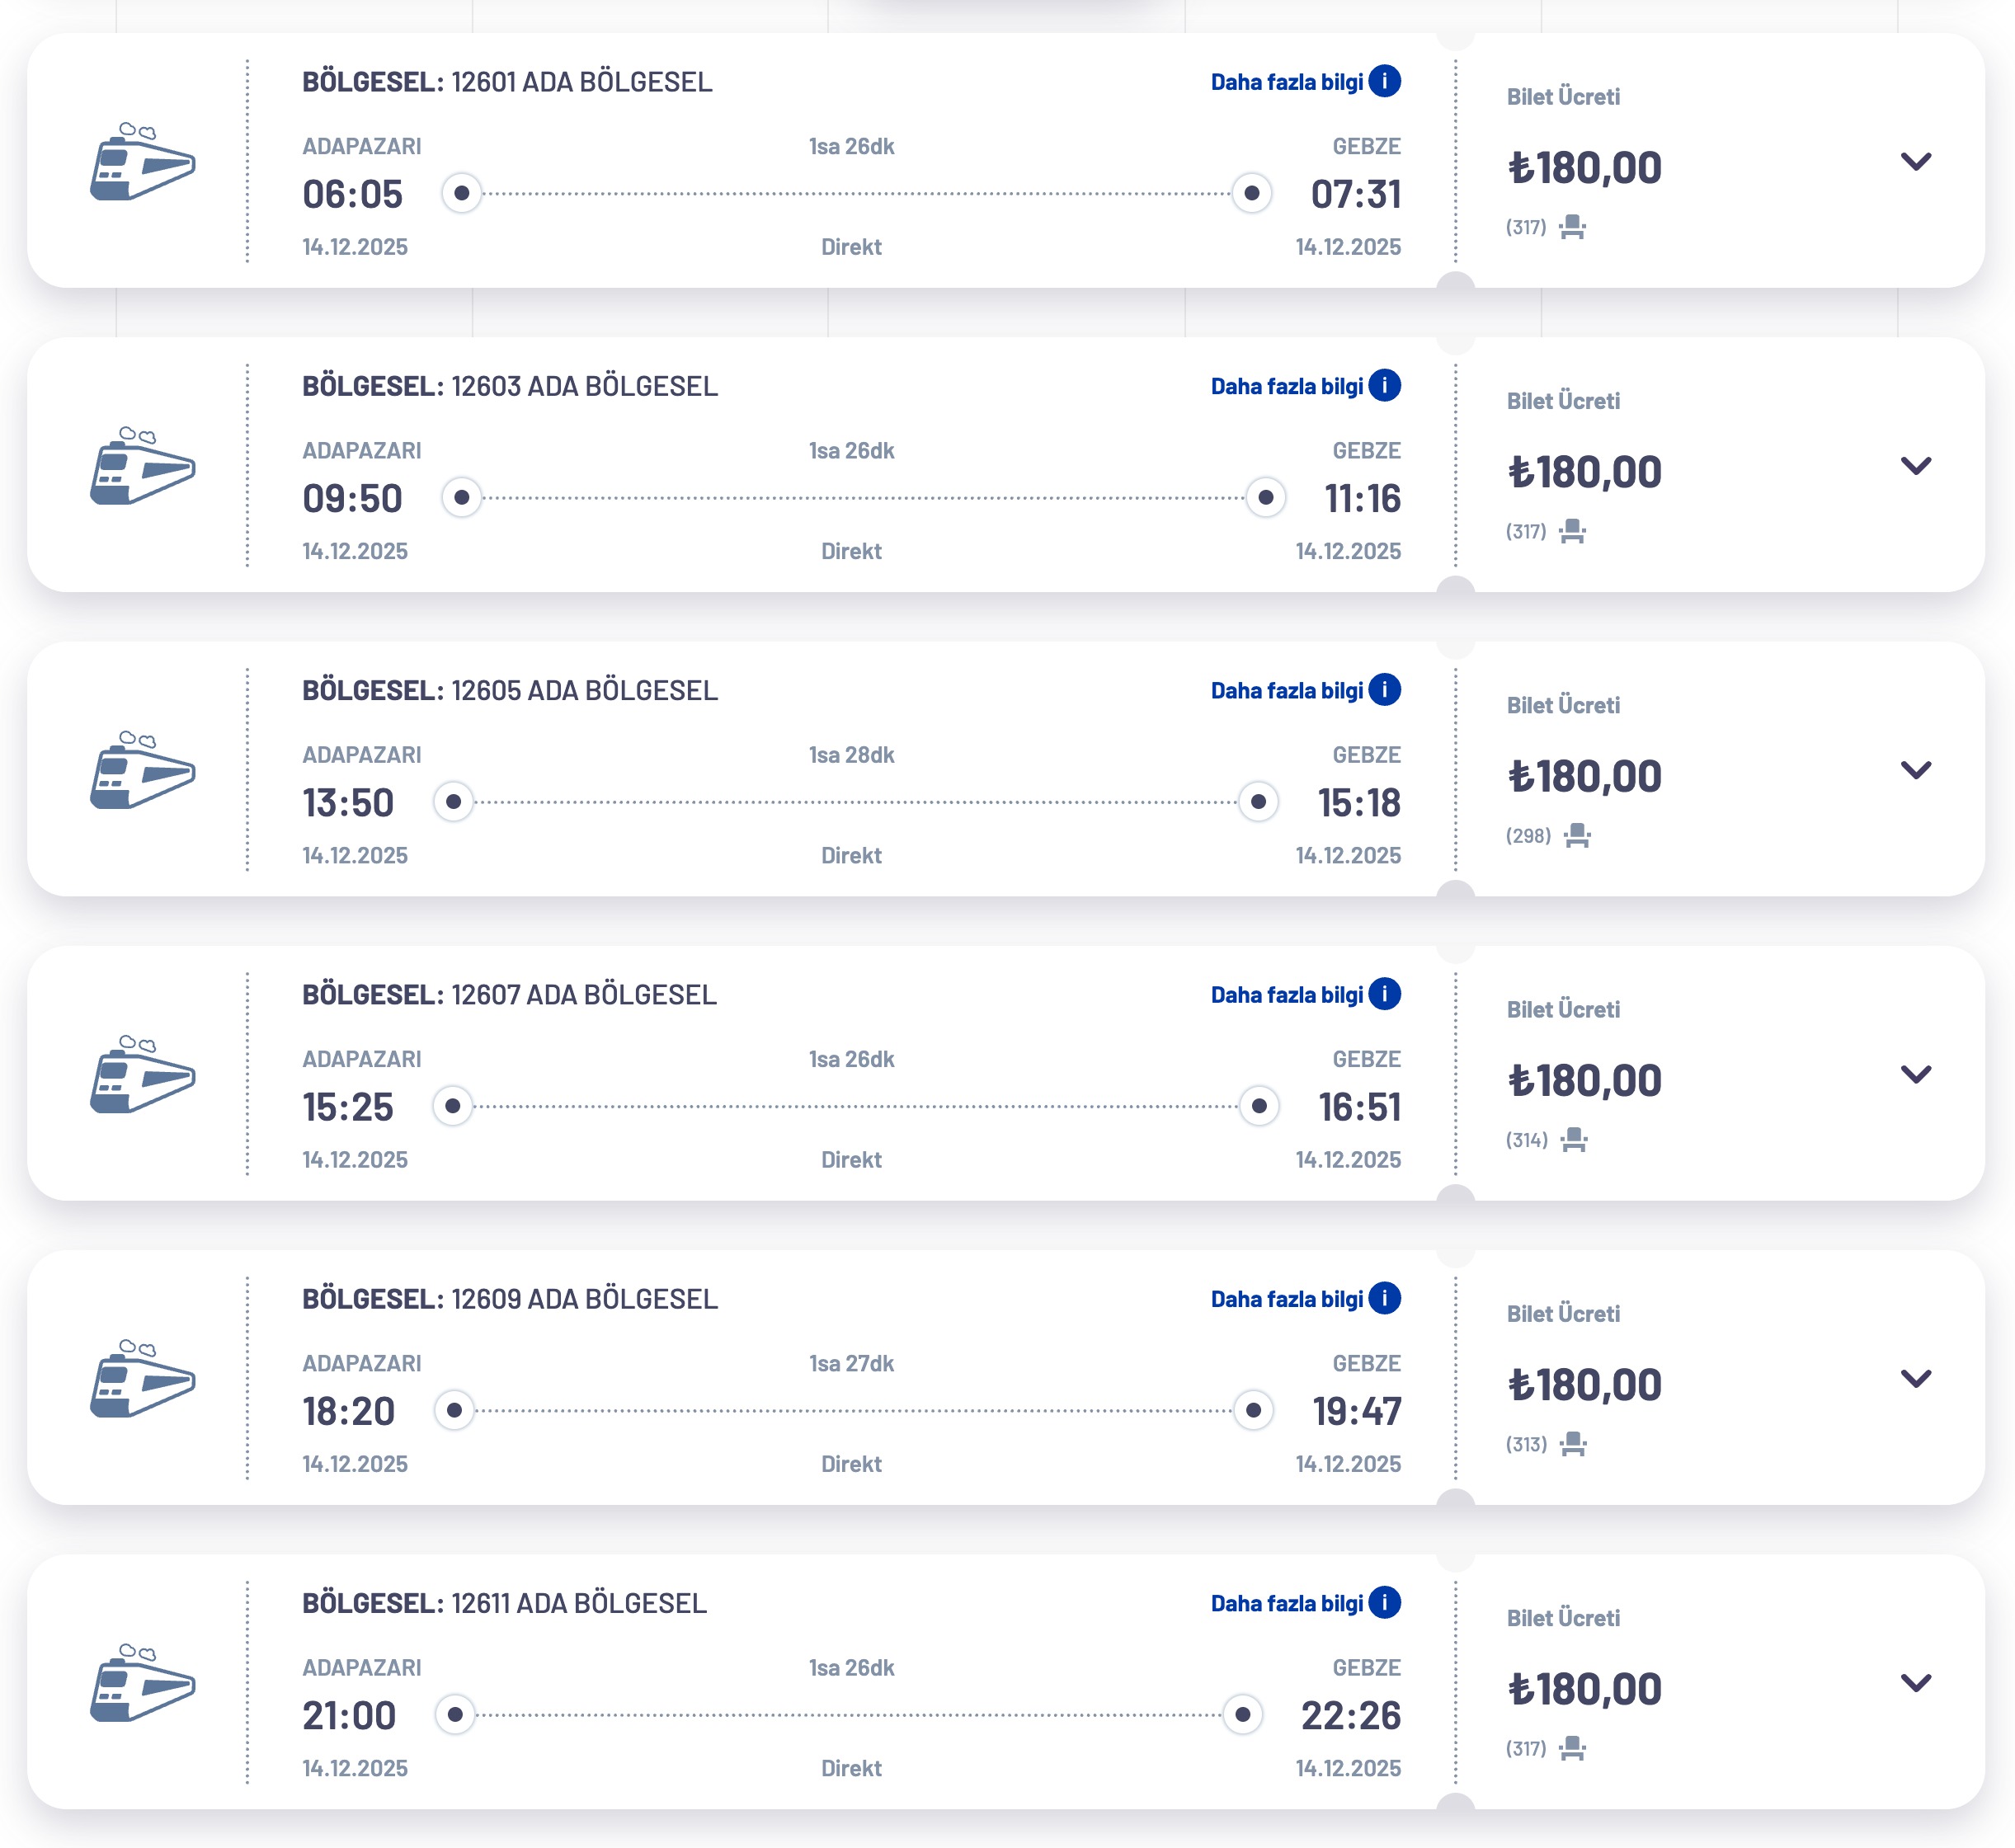The width and height of the screenshot is (2015, 1848).
Task: Click the train icon of the 21:00 departure
Action: point(142,1684)
